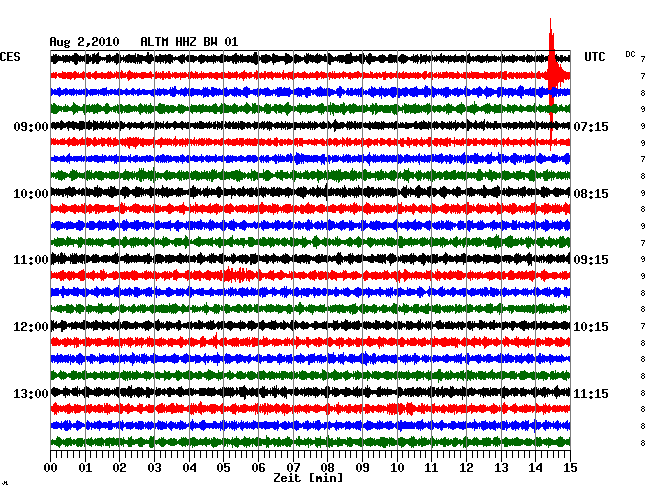Click the "11:15" UTC time label

point(591,393)
